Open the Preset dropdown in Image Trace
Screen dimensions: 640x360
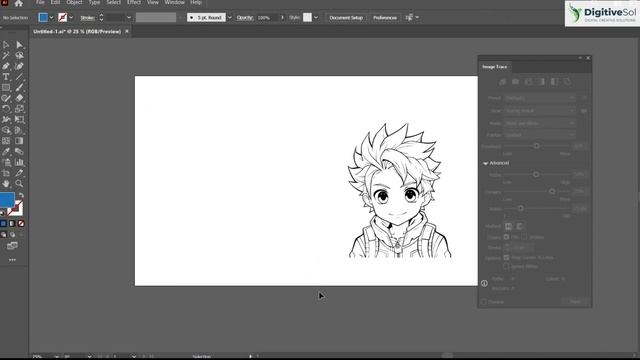(x=540, y=98)
